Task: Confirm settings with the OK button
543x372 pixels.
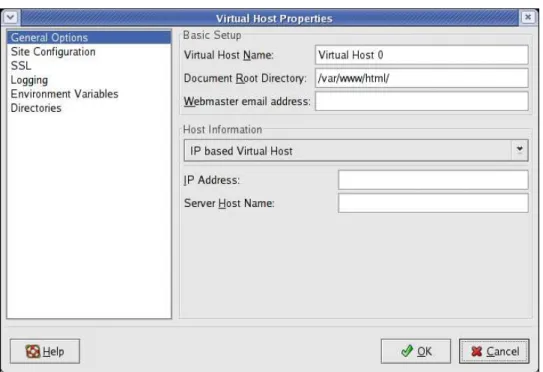Action: pos(416,351)
